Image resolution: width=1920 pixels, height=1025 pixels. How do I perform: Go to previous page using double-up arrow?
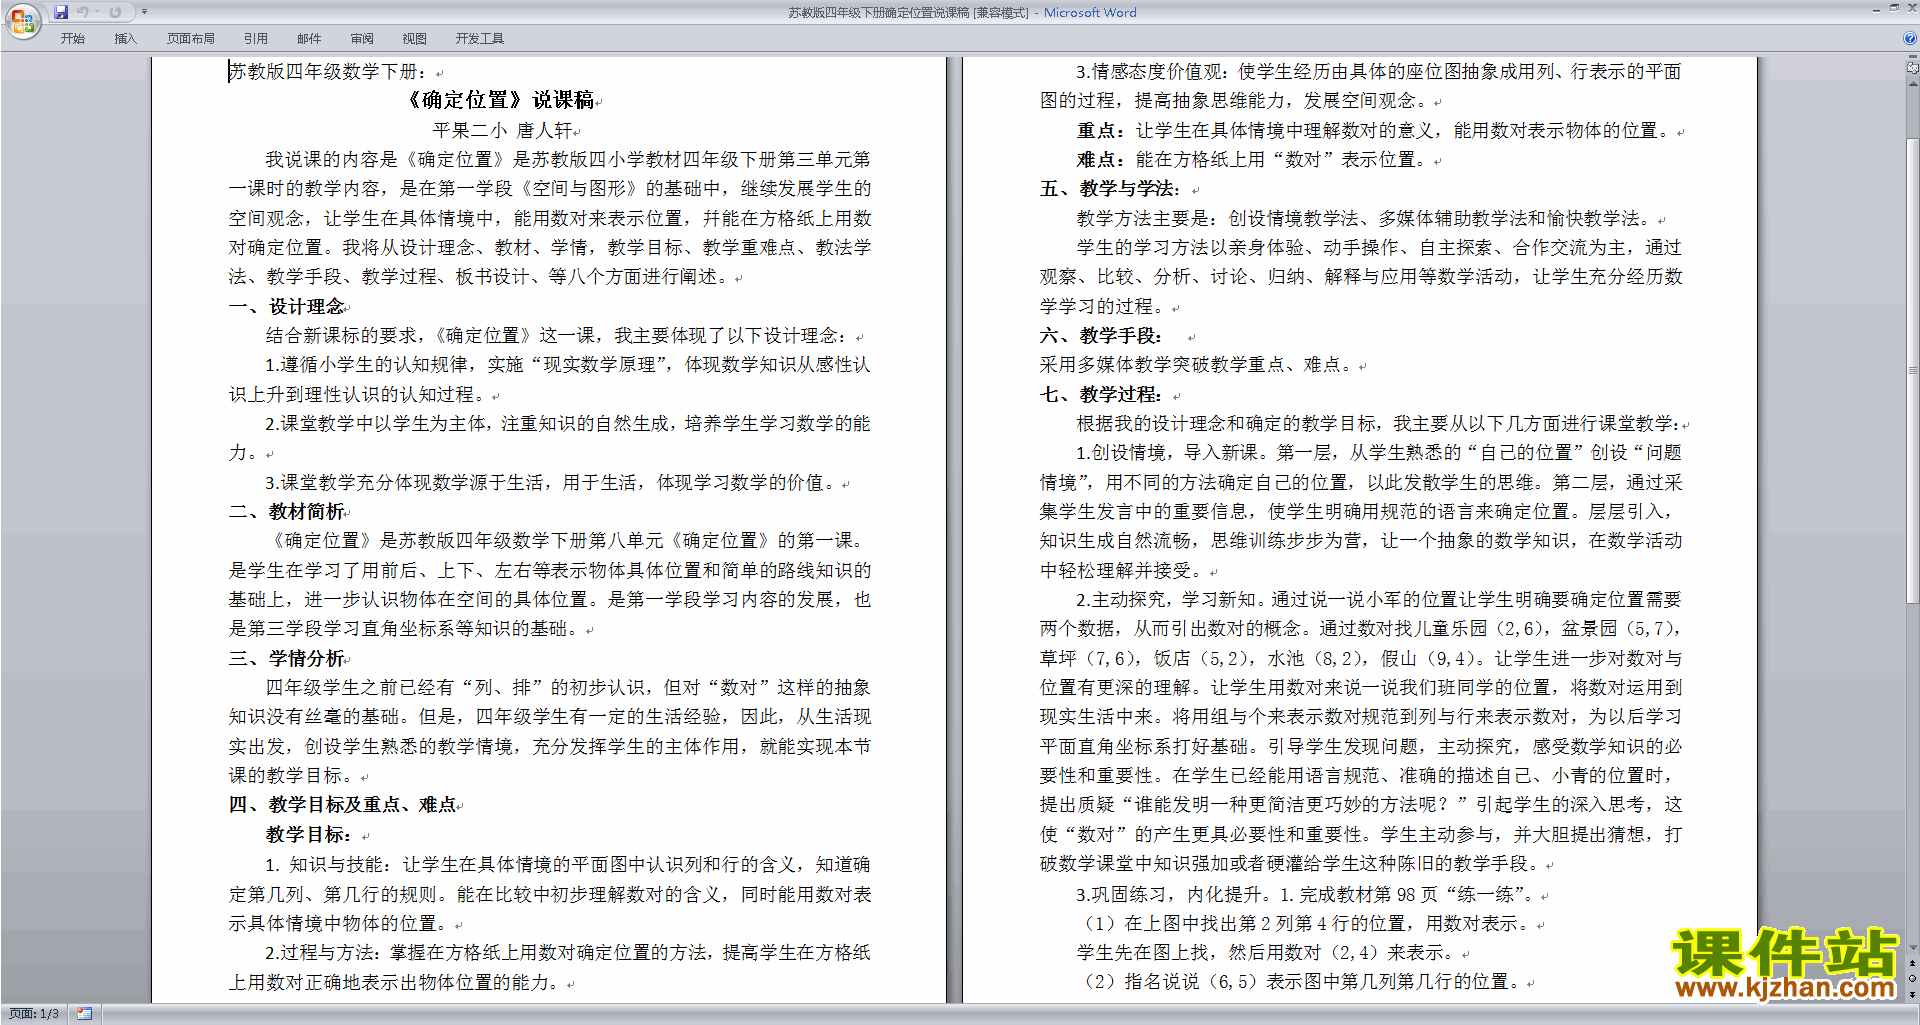(x=1913, y=964)
